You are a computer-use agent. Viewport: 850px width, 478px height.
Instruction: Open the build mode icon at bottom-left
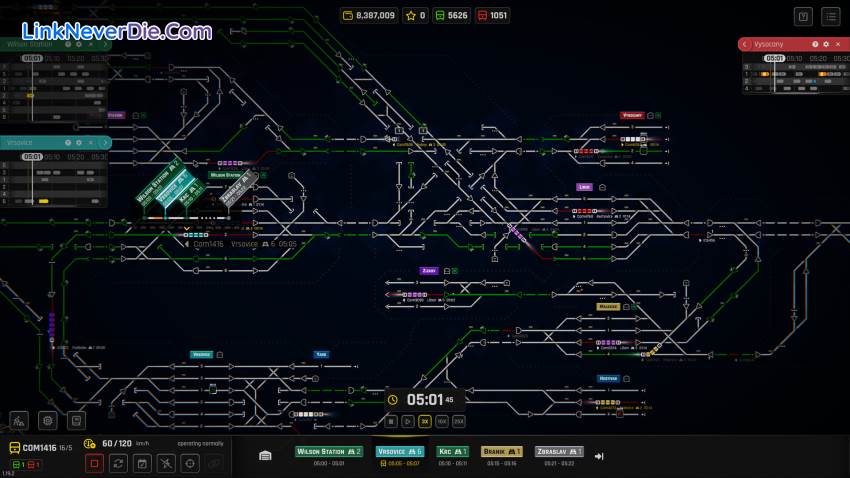click(x=19, y=421)
